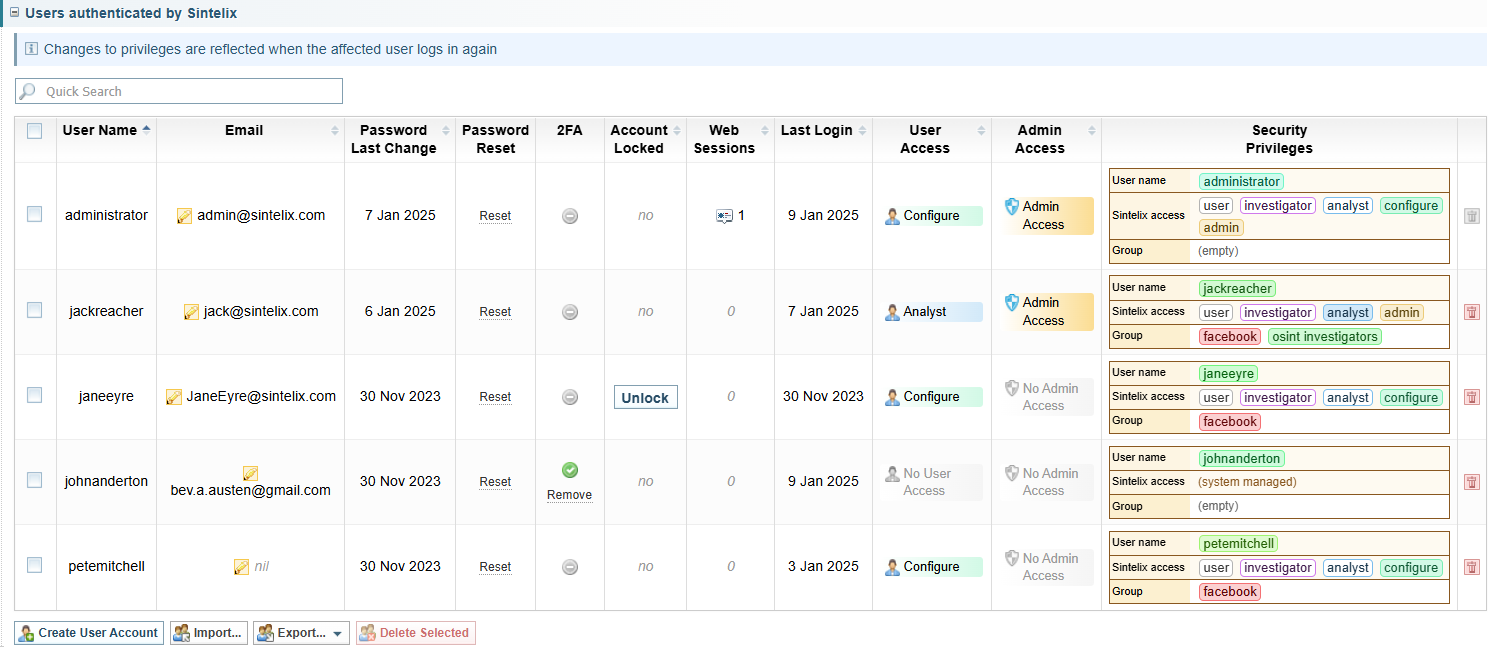Delete the petemitchell account via trash icon

coord(1471,567)
